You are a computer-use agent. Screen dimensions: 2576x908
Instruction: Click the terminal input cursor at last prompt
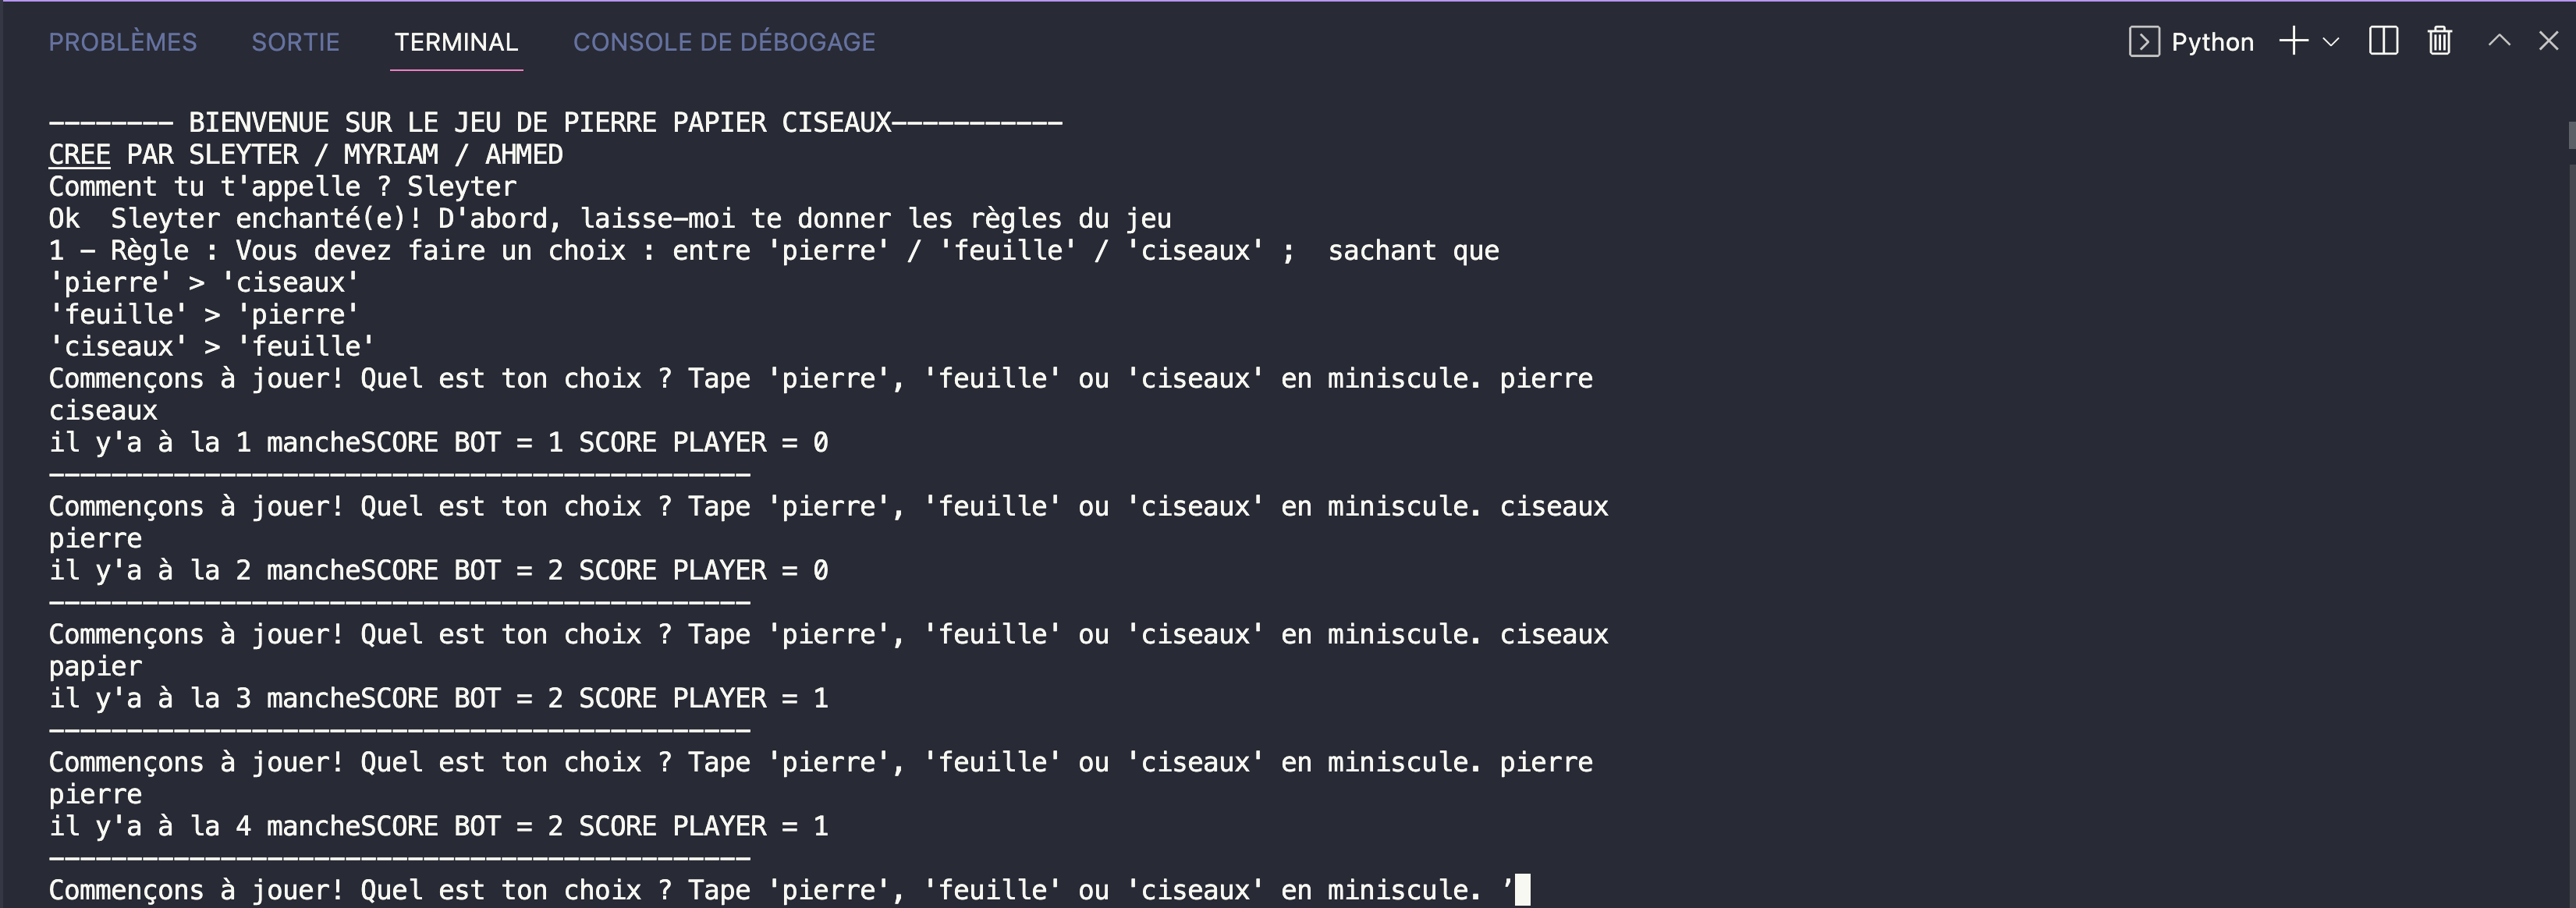(x=1522, y=890)
